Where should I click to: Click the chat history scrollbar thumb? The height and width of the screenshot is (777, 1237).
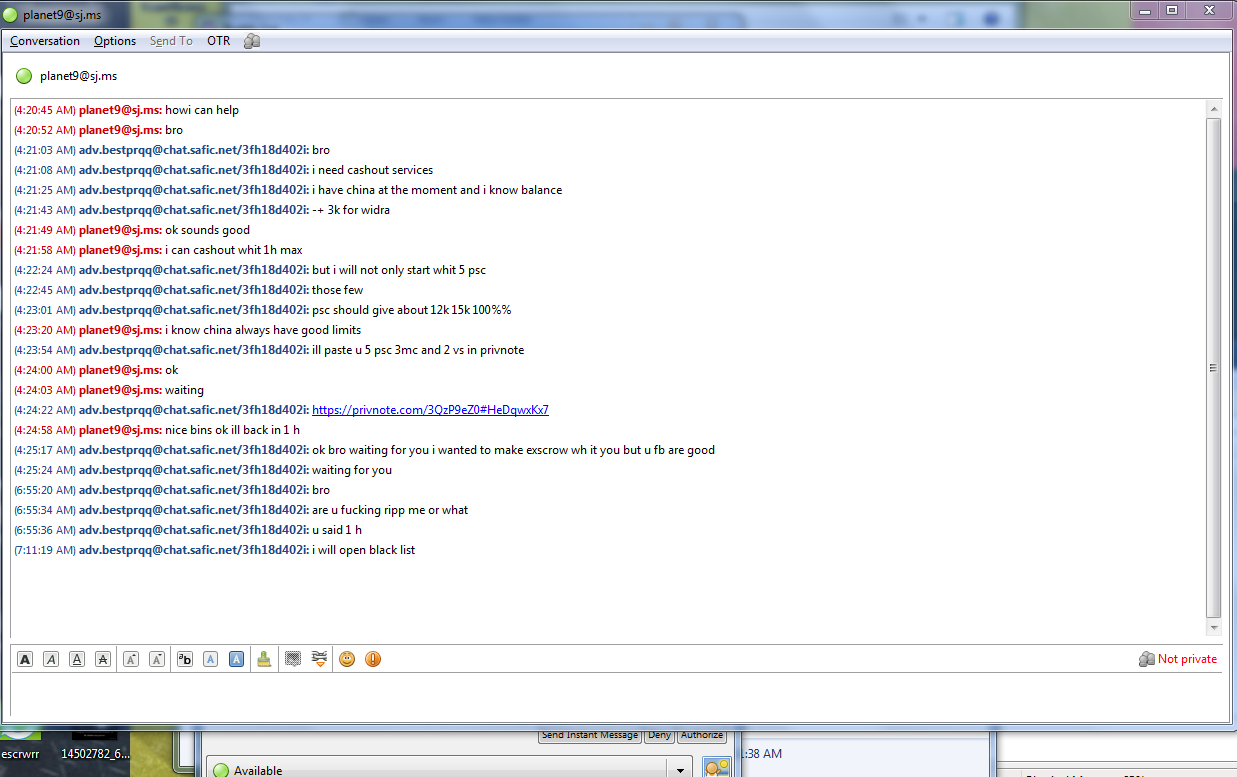point(1214,368)
